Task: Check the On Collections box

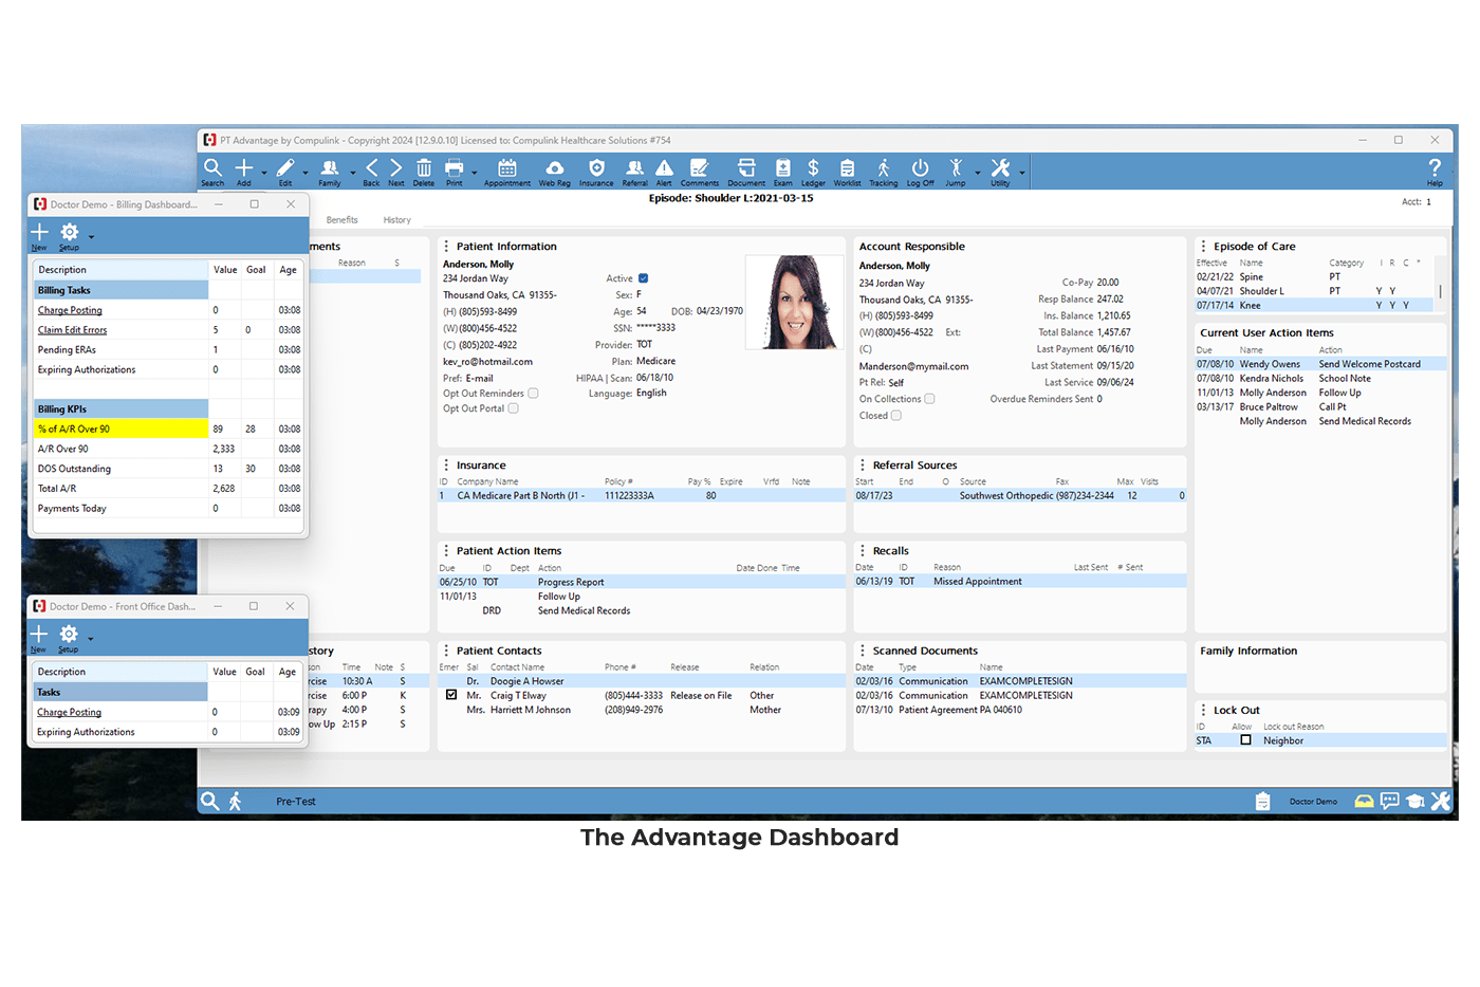Action: point(929,398)
